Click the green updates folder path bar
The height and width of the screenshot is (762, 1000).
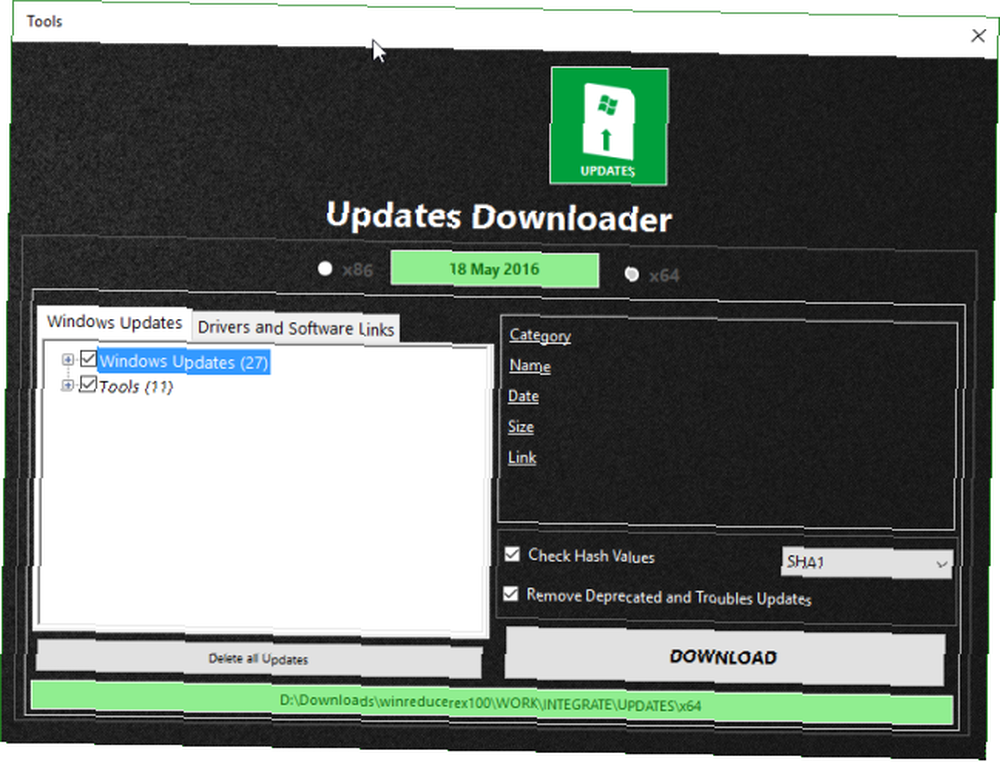[492, 703]
